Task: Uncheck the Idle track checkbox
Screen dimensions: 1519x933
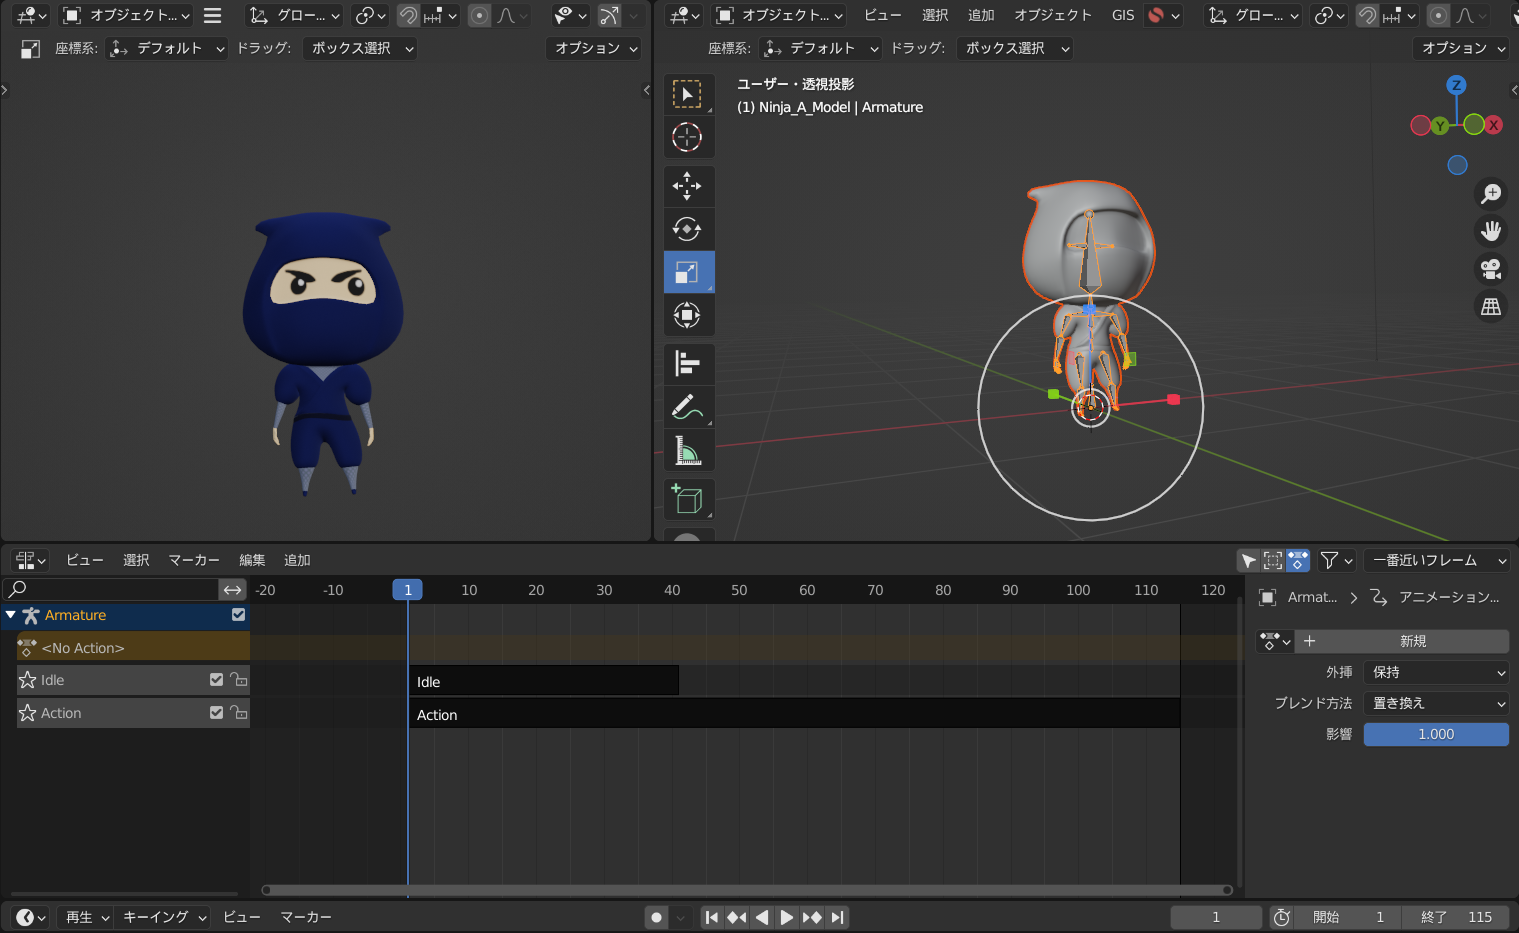Action: (216, 679)
